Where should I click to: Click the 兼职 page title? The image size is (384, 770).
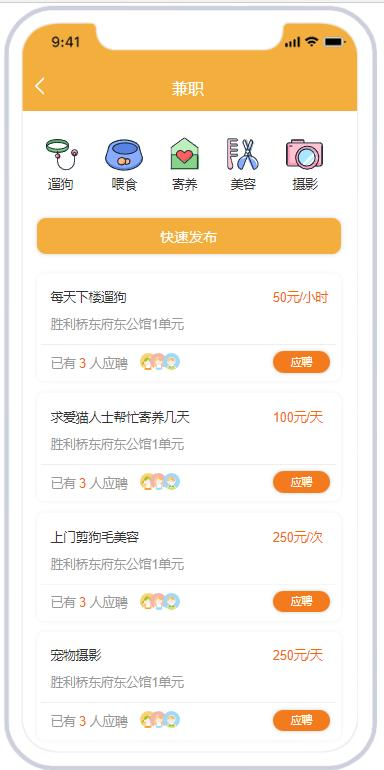pos(188,89)
